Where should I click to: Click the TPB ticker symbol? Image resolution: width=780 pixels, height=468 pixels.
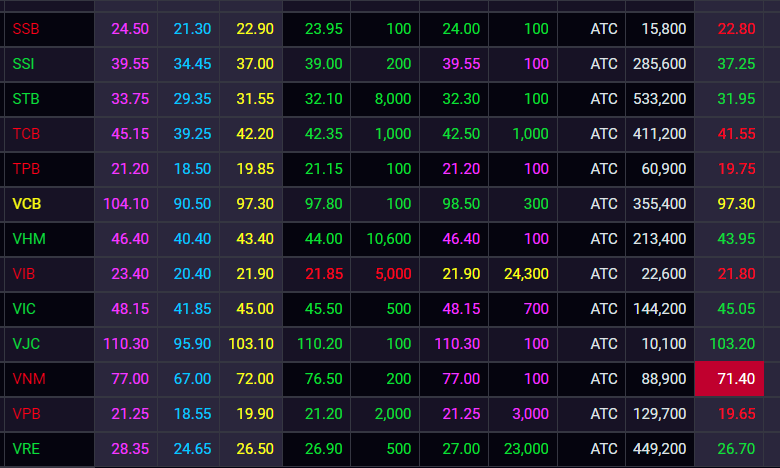tap(24, 169)
